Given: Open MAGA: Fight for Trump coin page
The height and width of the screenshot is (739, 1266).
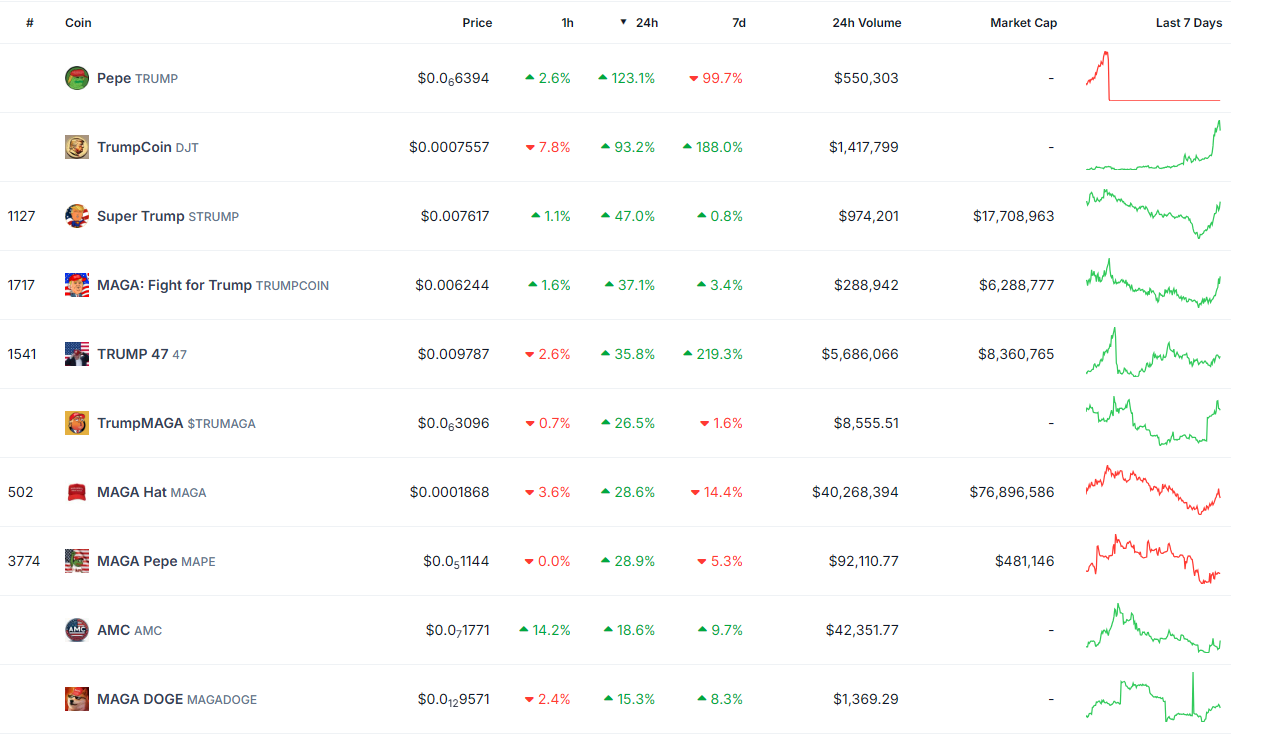Looking at the screenshot, I should coord(212,285).
